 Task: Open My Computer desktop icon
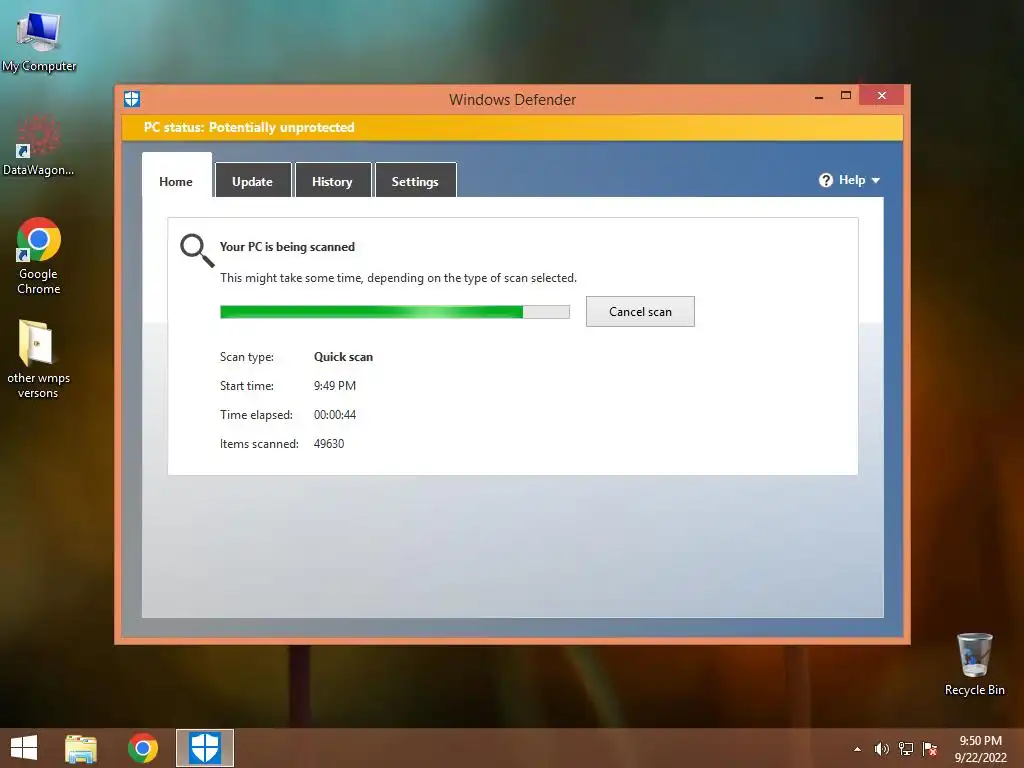[39, 40]
